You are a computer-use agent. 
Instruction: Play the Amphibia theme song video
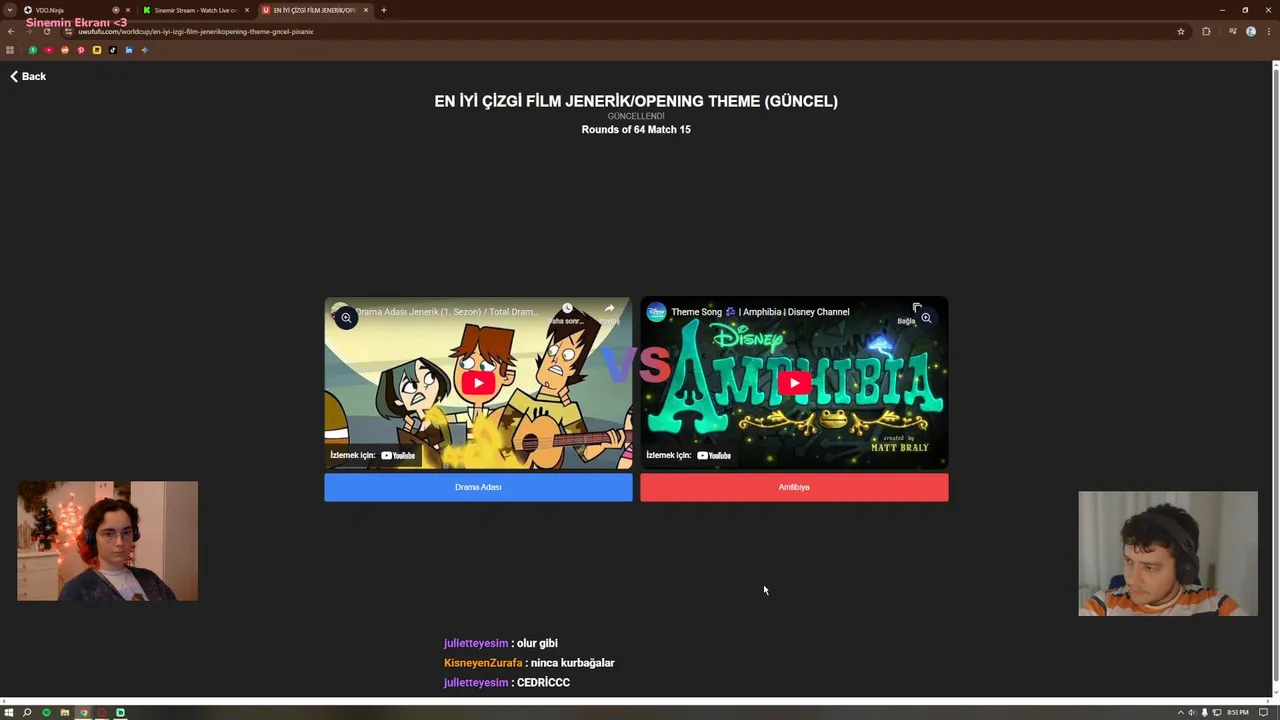pyautogui.click(x=794, y=383)
